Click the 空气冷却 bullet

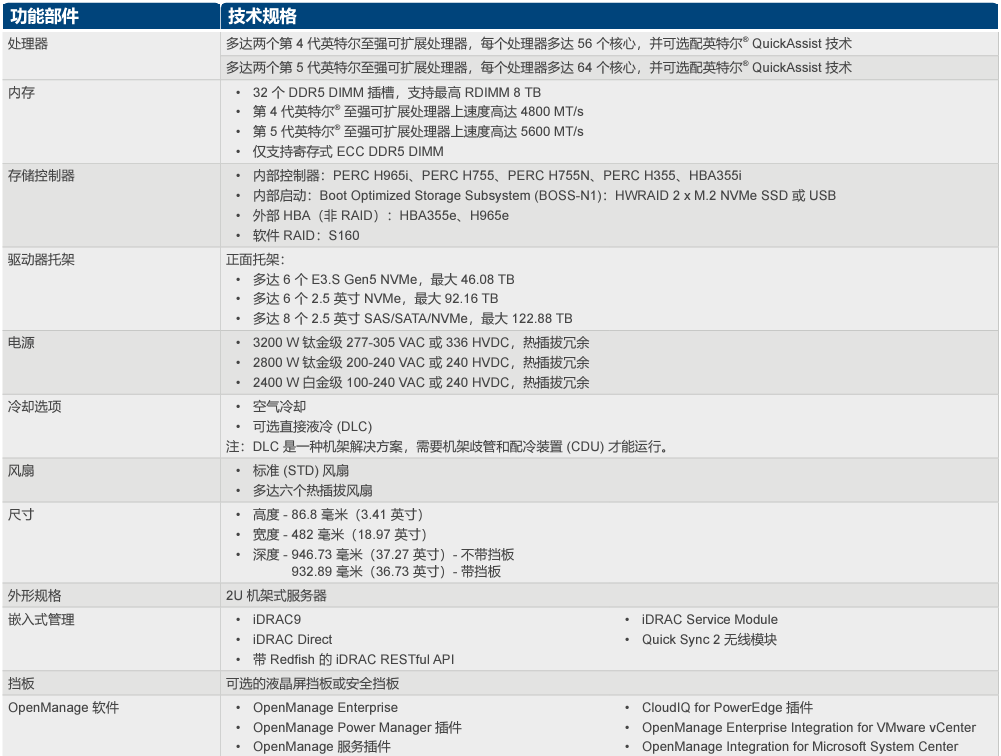point(279,407)
